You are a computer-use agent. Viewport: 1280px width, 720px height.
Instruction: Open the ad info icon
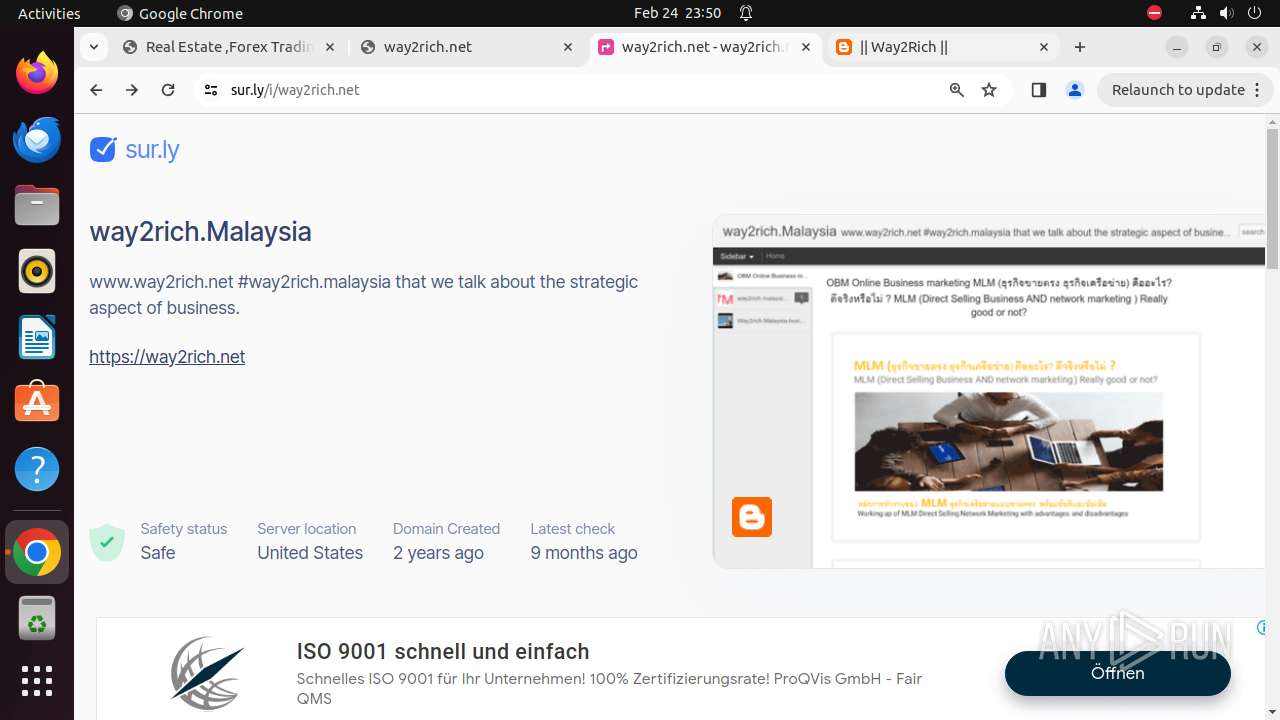[1262, 628]
